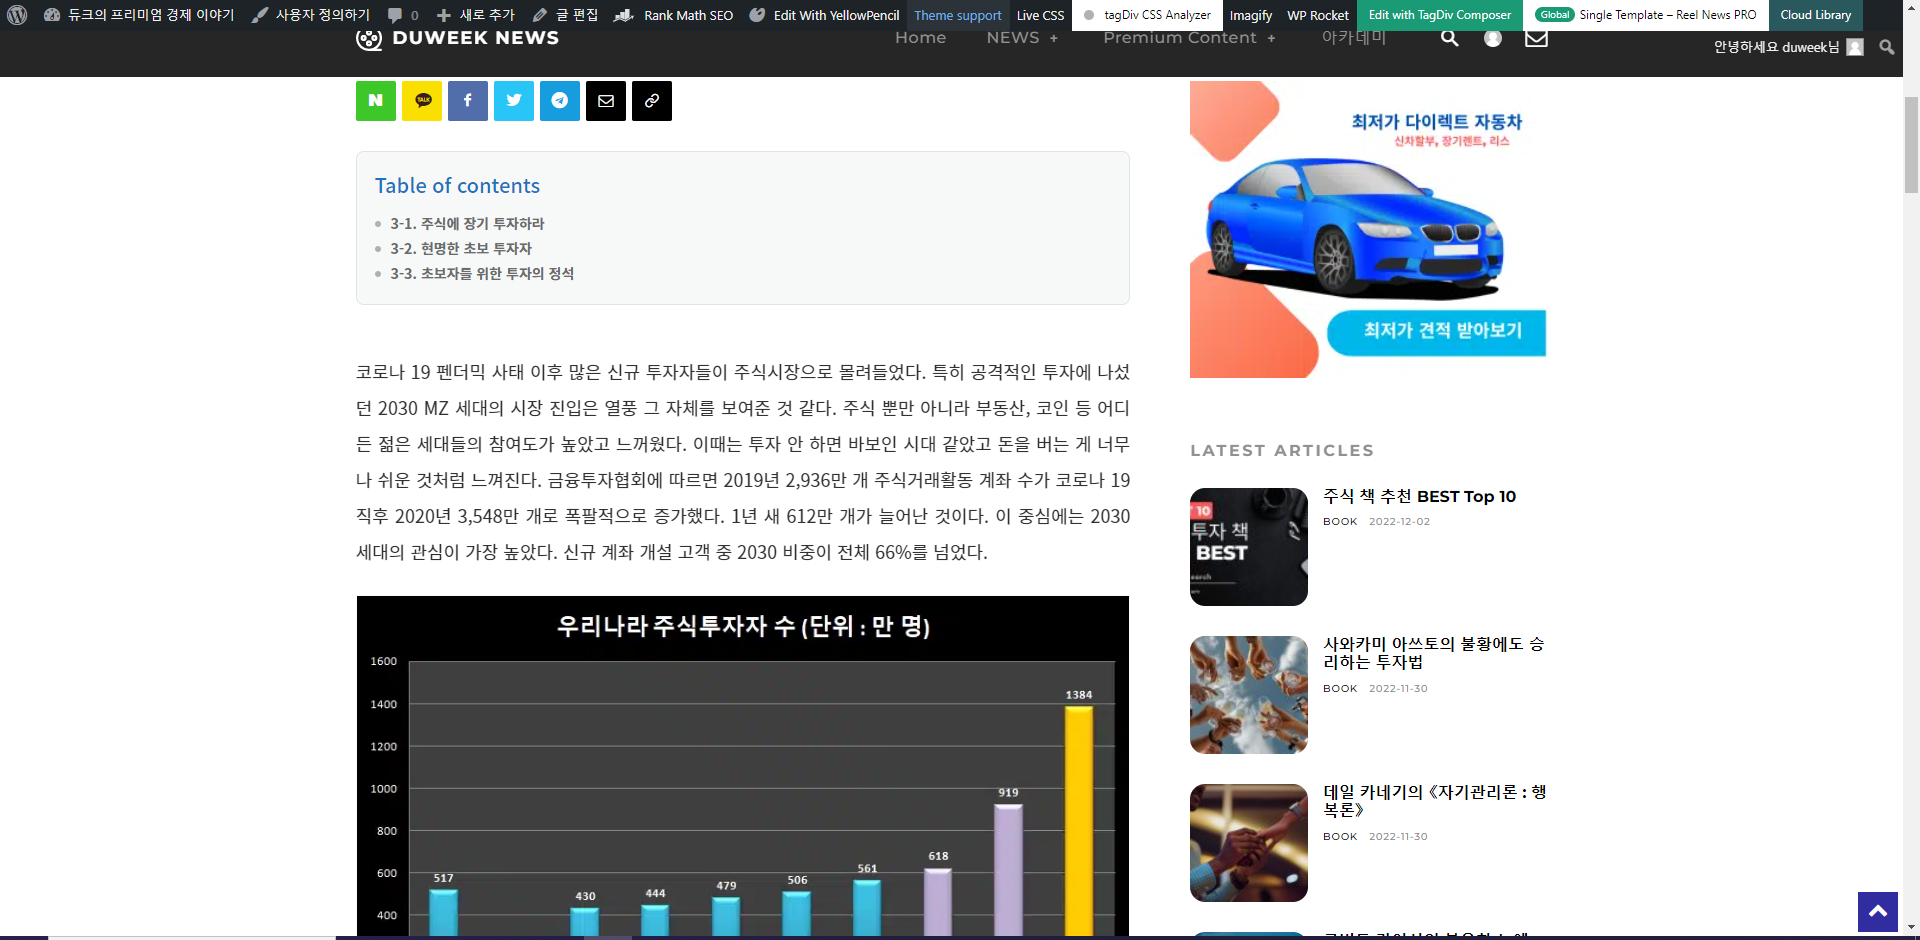Click the 안녕하세요 duweek님 account greeting
This screenshot has width=1920, height=940.
pos(1776,47)
